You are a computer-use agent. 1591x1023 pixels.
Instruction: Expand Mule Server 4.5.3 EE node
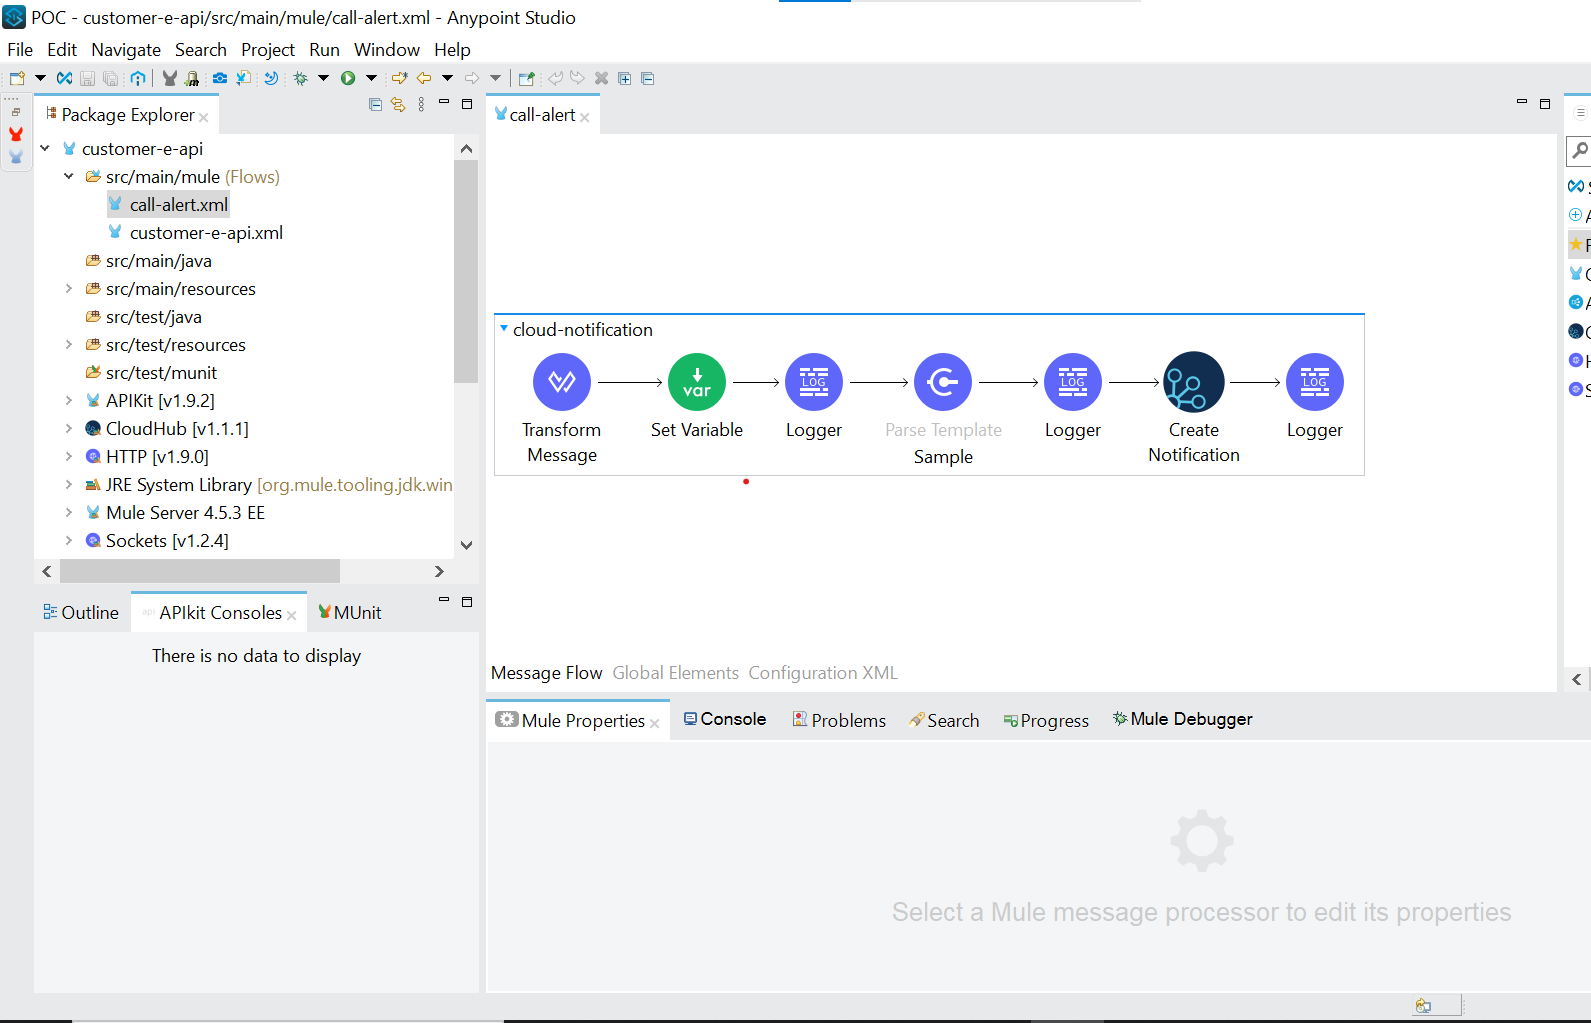click(x=69, y=512)
